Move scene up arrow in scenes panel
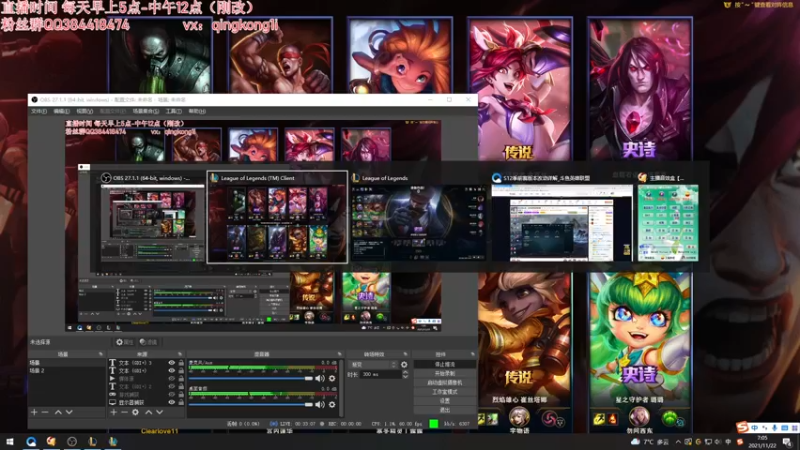Viewport: 800px width, 450px height. pyautogui.click(x=58, y=412)
